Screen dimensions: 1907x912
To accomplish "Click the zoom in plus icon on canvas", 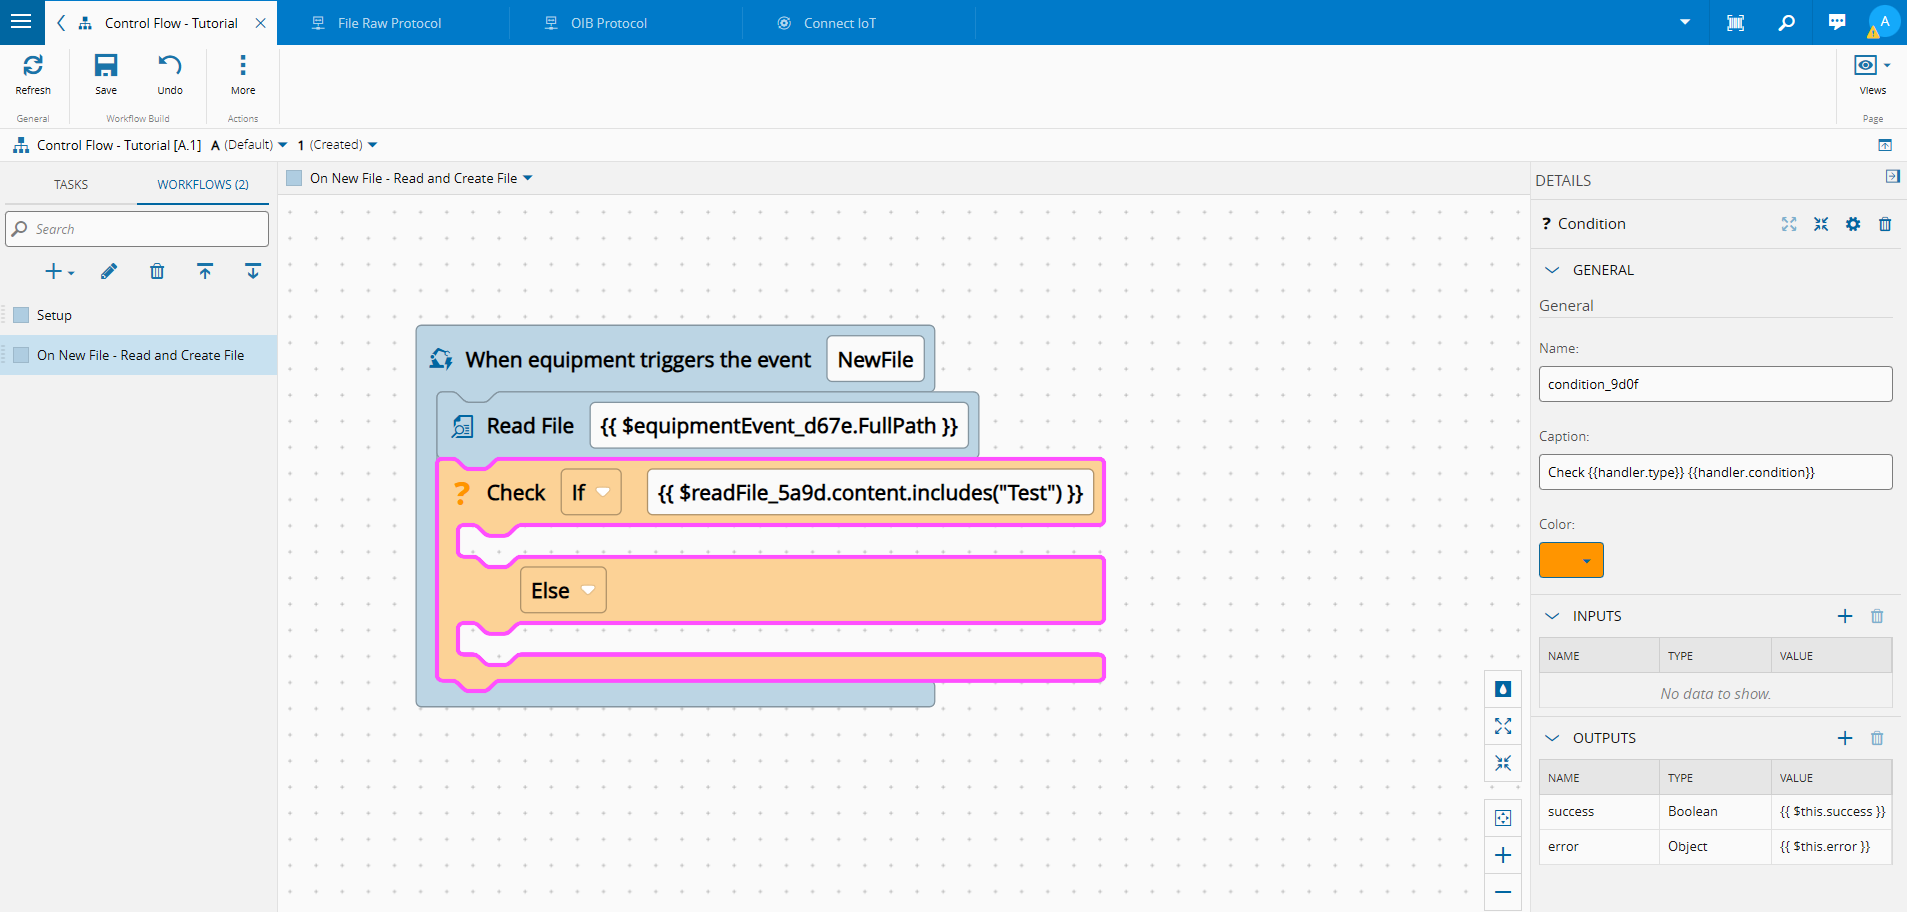I will coord(1503,855).
